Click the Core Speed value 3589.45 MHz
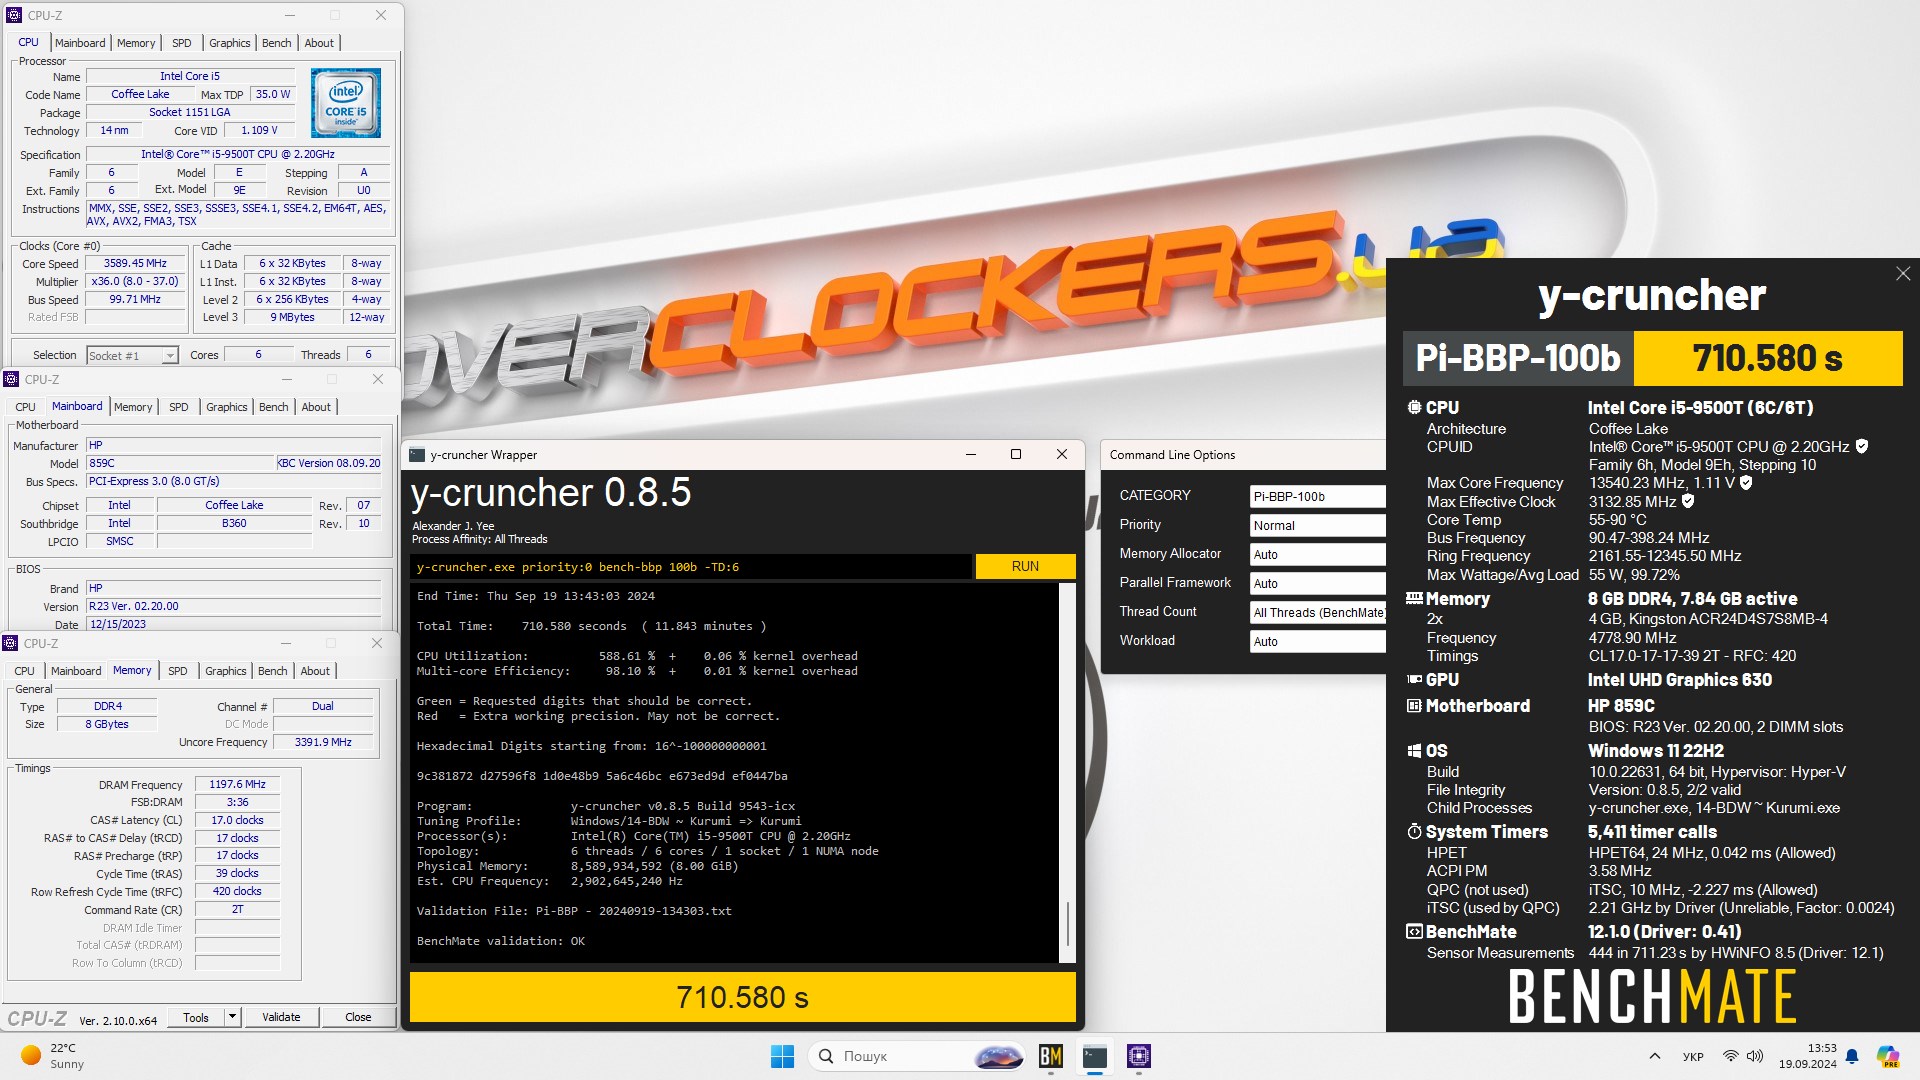 pyautogui.click(x=135, y=263)
